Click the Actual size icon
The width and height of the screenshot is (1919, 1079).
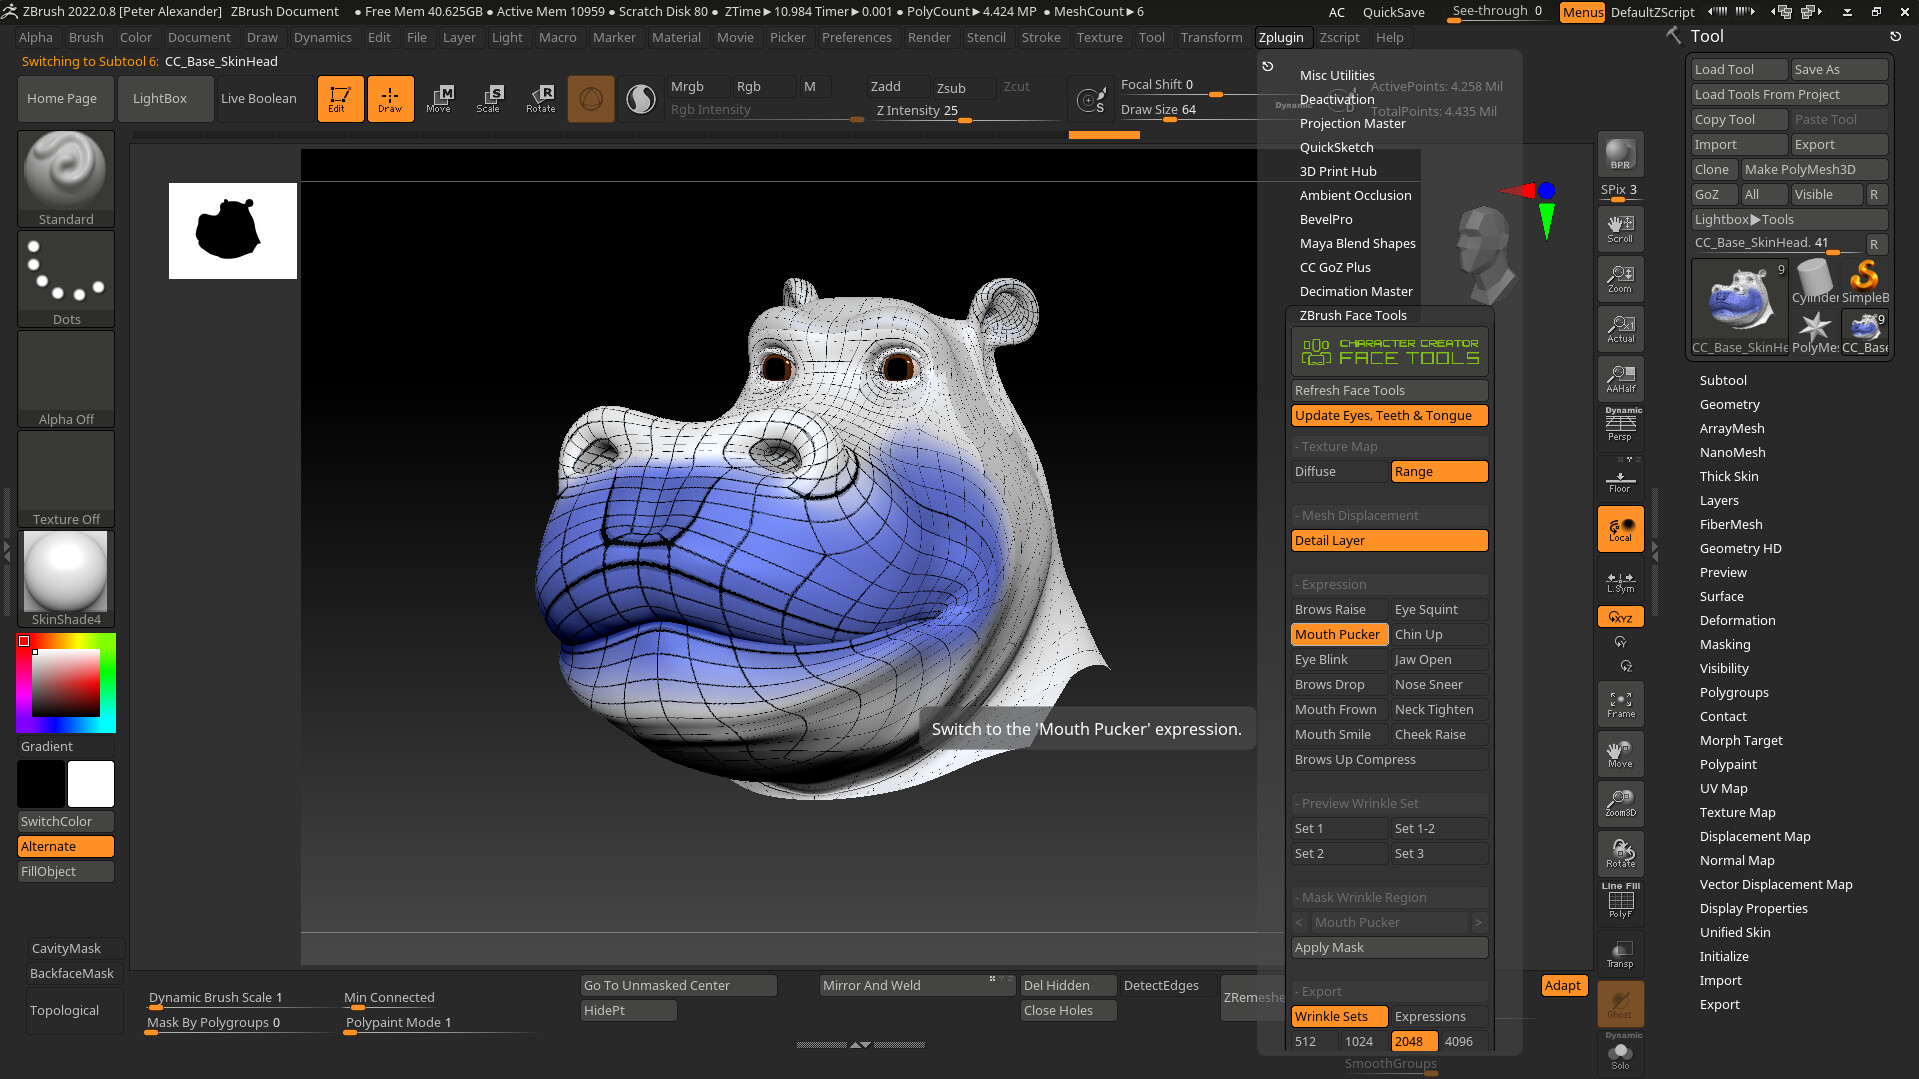coord(1620,329)
